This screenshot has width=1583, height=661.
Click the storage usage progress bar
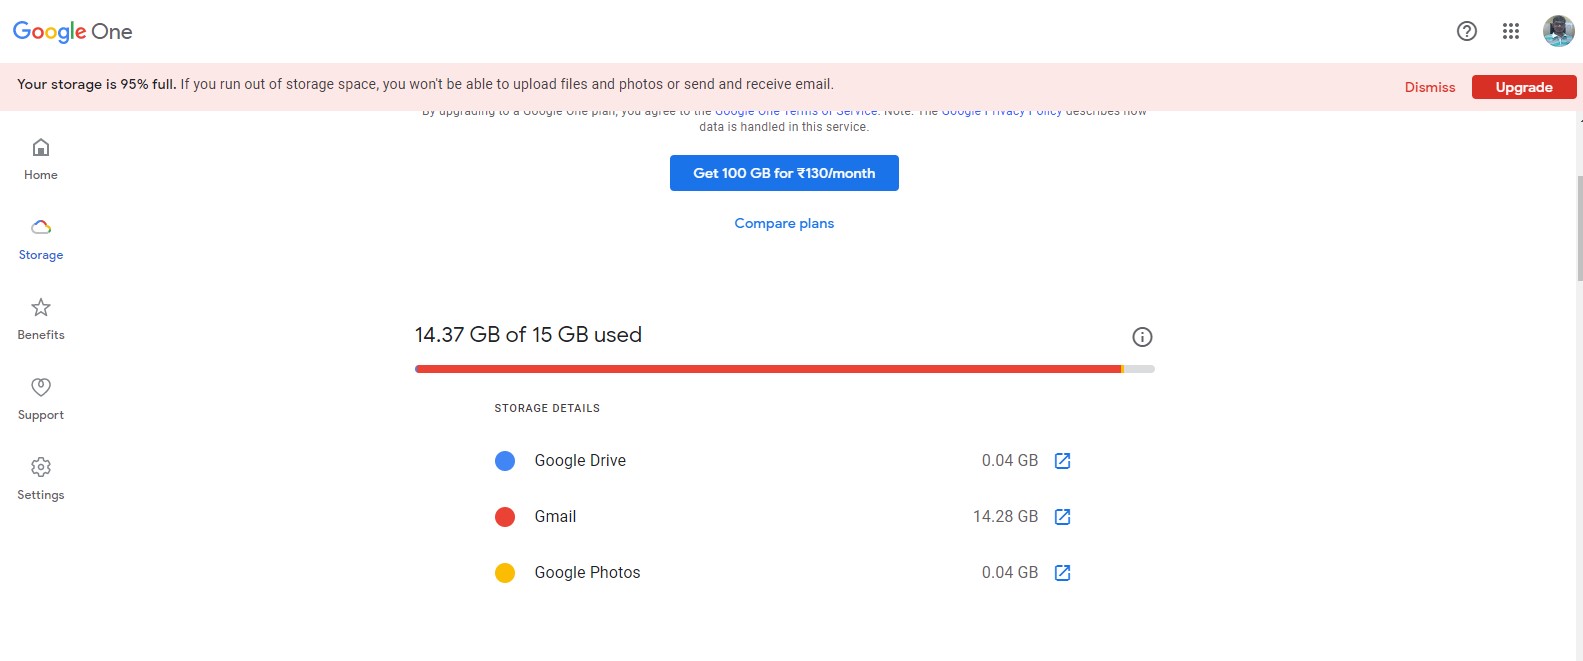(784, 369)
